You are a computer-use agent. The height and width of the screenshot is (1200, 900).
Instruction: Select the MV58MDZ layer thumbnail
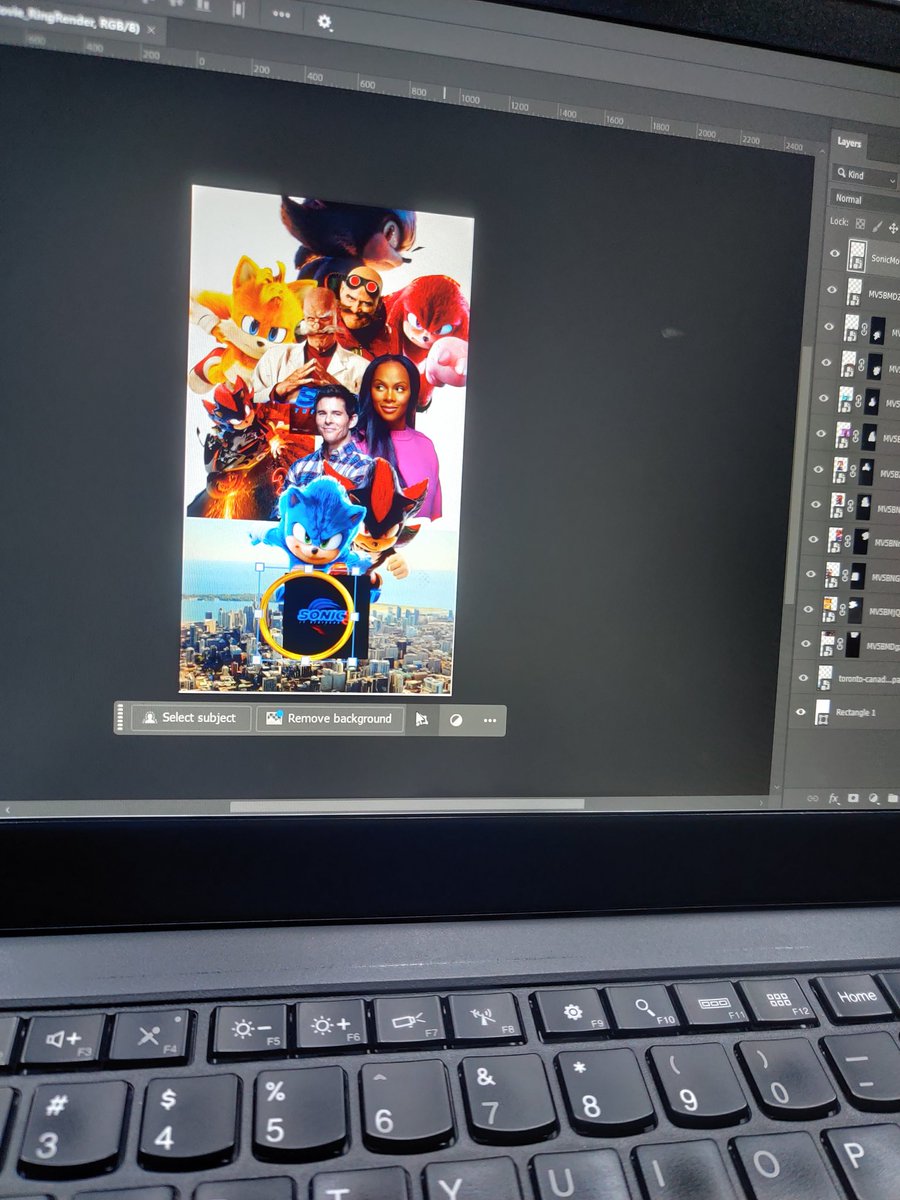coord(854,291)
